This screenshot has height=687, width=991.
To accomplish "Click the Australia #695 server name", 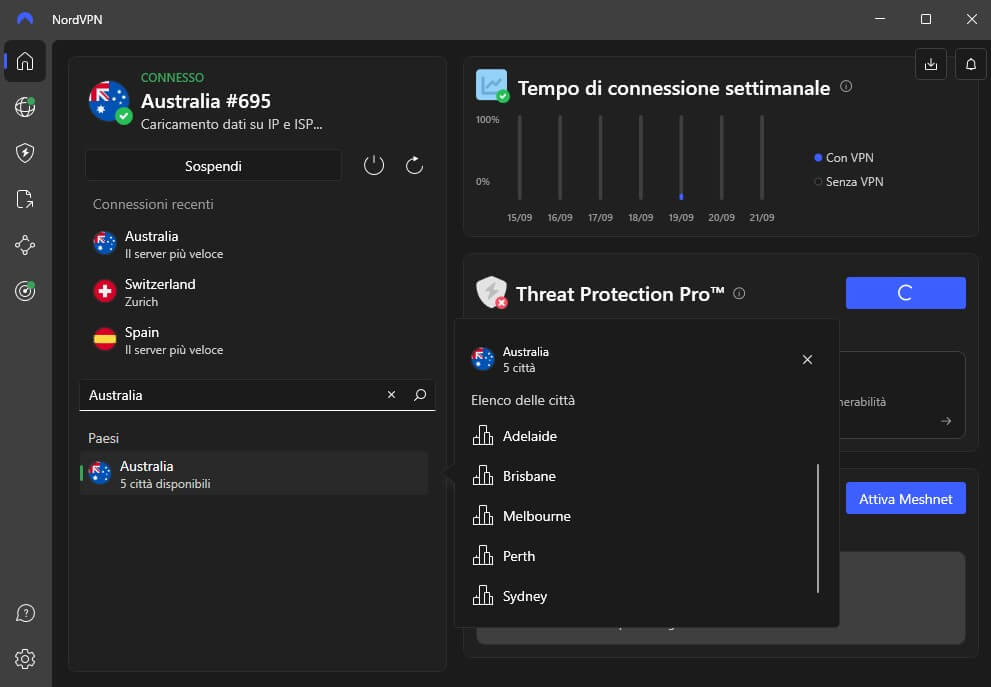I will point(205,101).
